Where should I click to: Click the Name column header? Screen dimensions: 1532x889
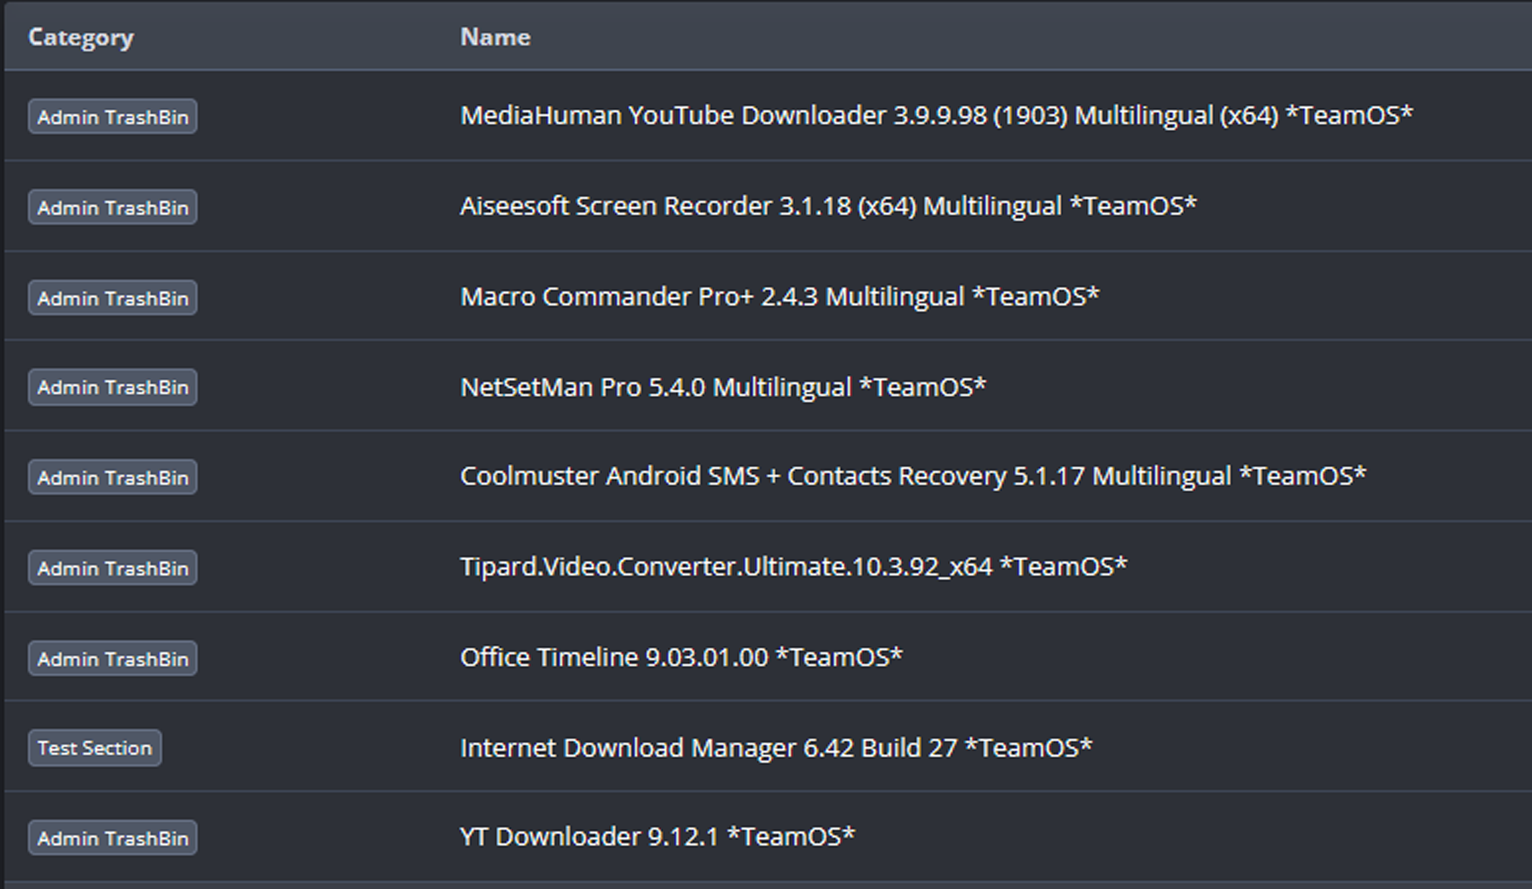495,37
